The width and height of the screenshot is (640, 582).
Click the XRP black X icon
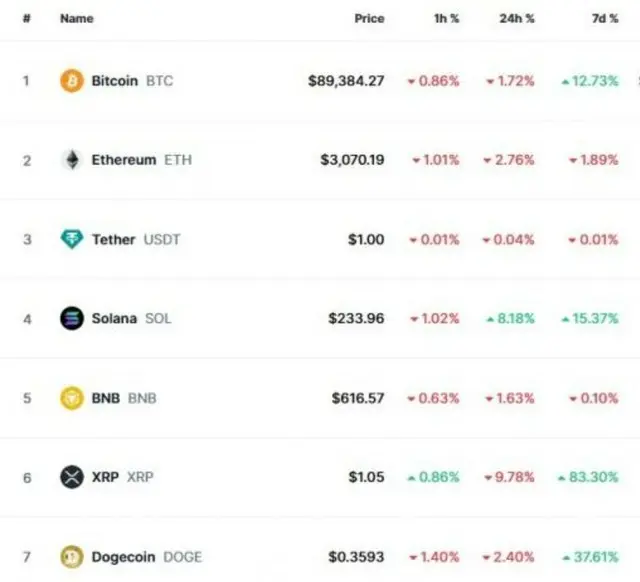(x=72, y=477)
